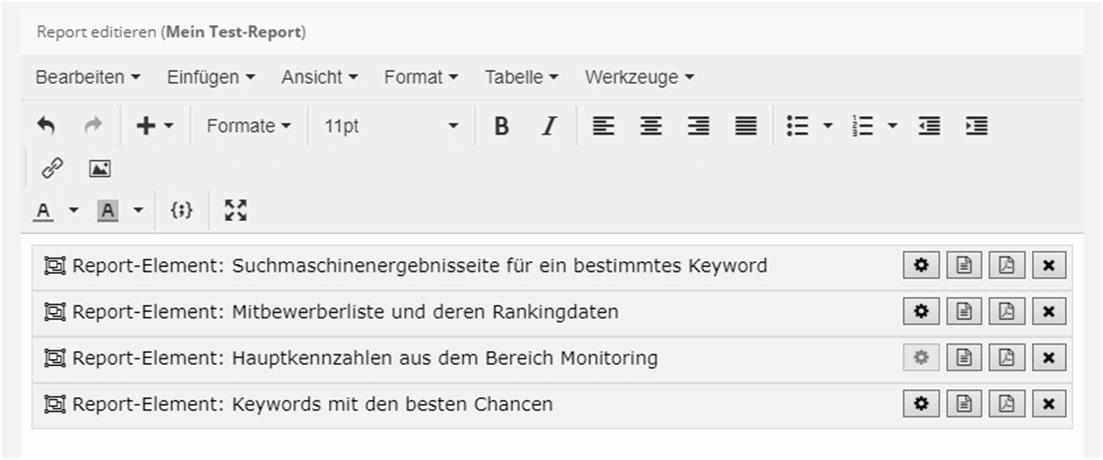Open the 11pt font size dropdown
The width and height of the screenshot is (1103, 460).
(x=391, y=126)
